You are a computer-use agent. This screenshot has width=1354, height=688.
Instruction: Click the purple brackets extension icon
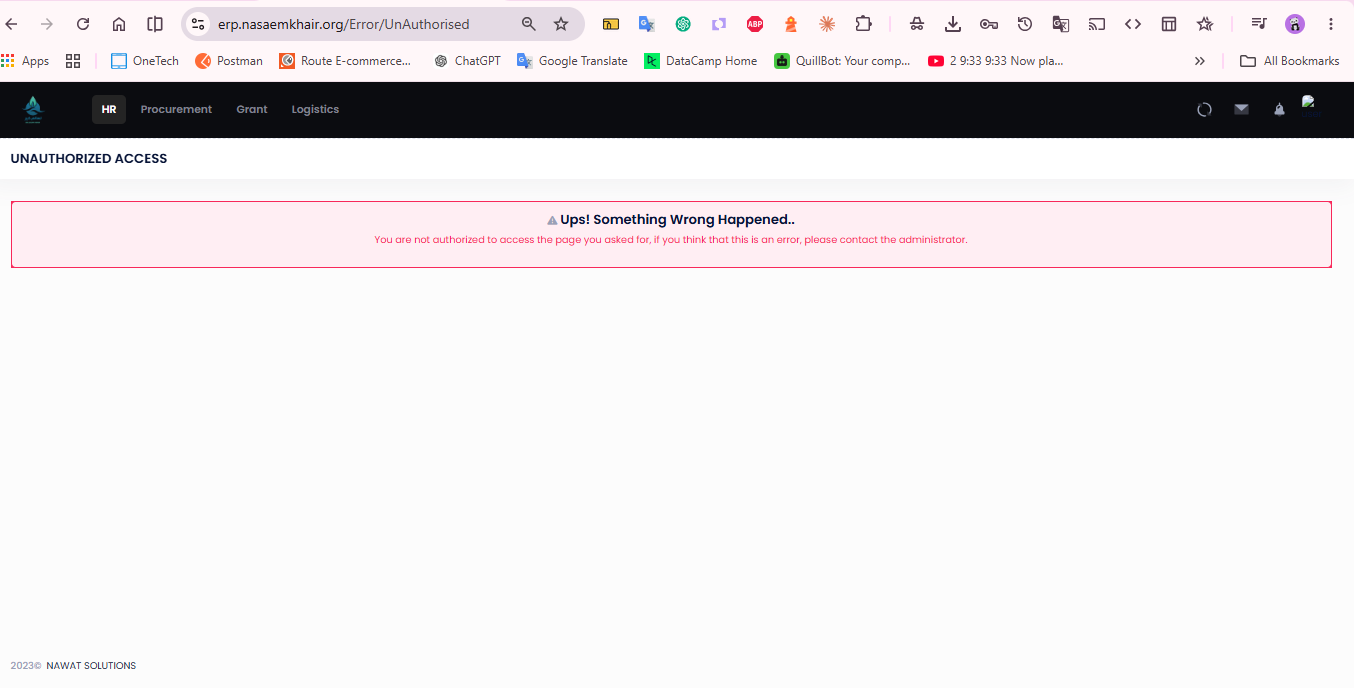click(719, 24)
